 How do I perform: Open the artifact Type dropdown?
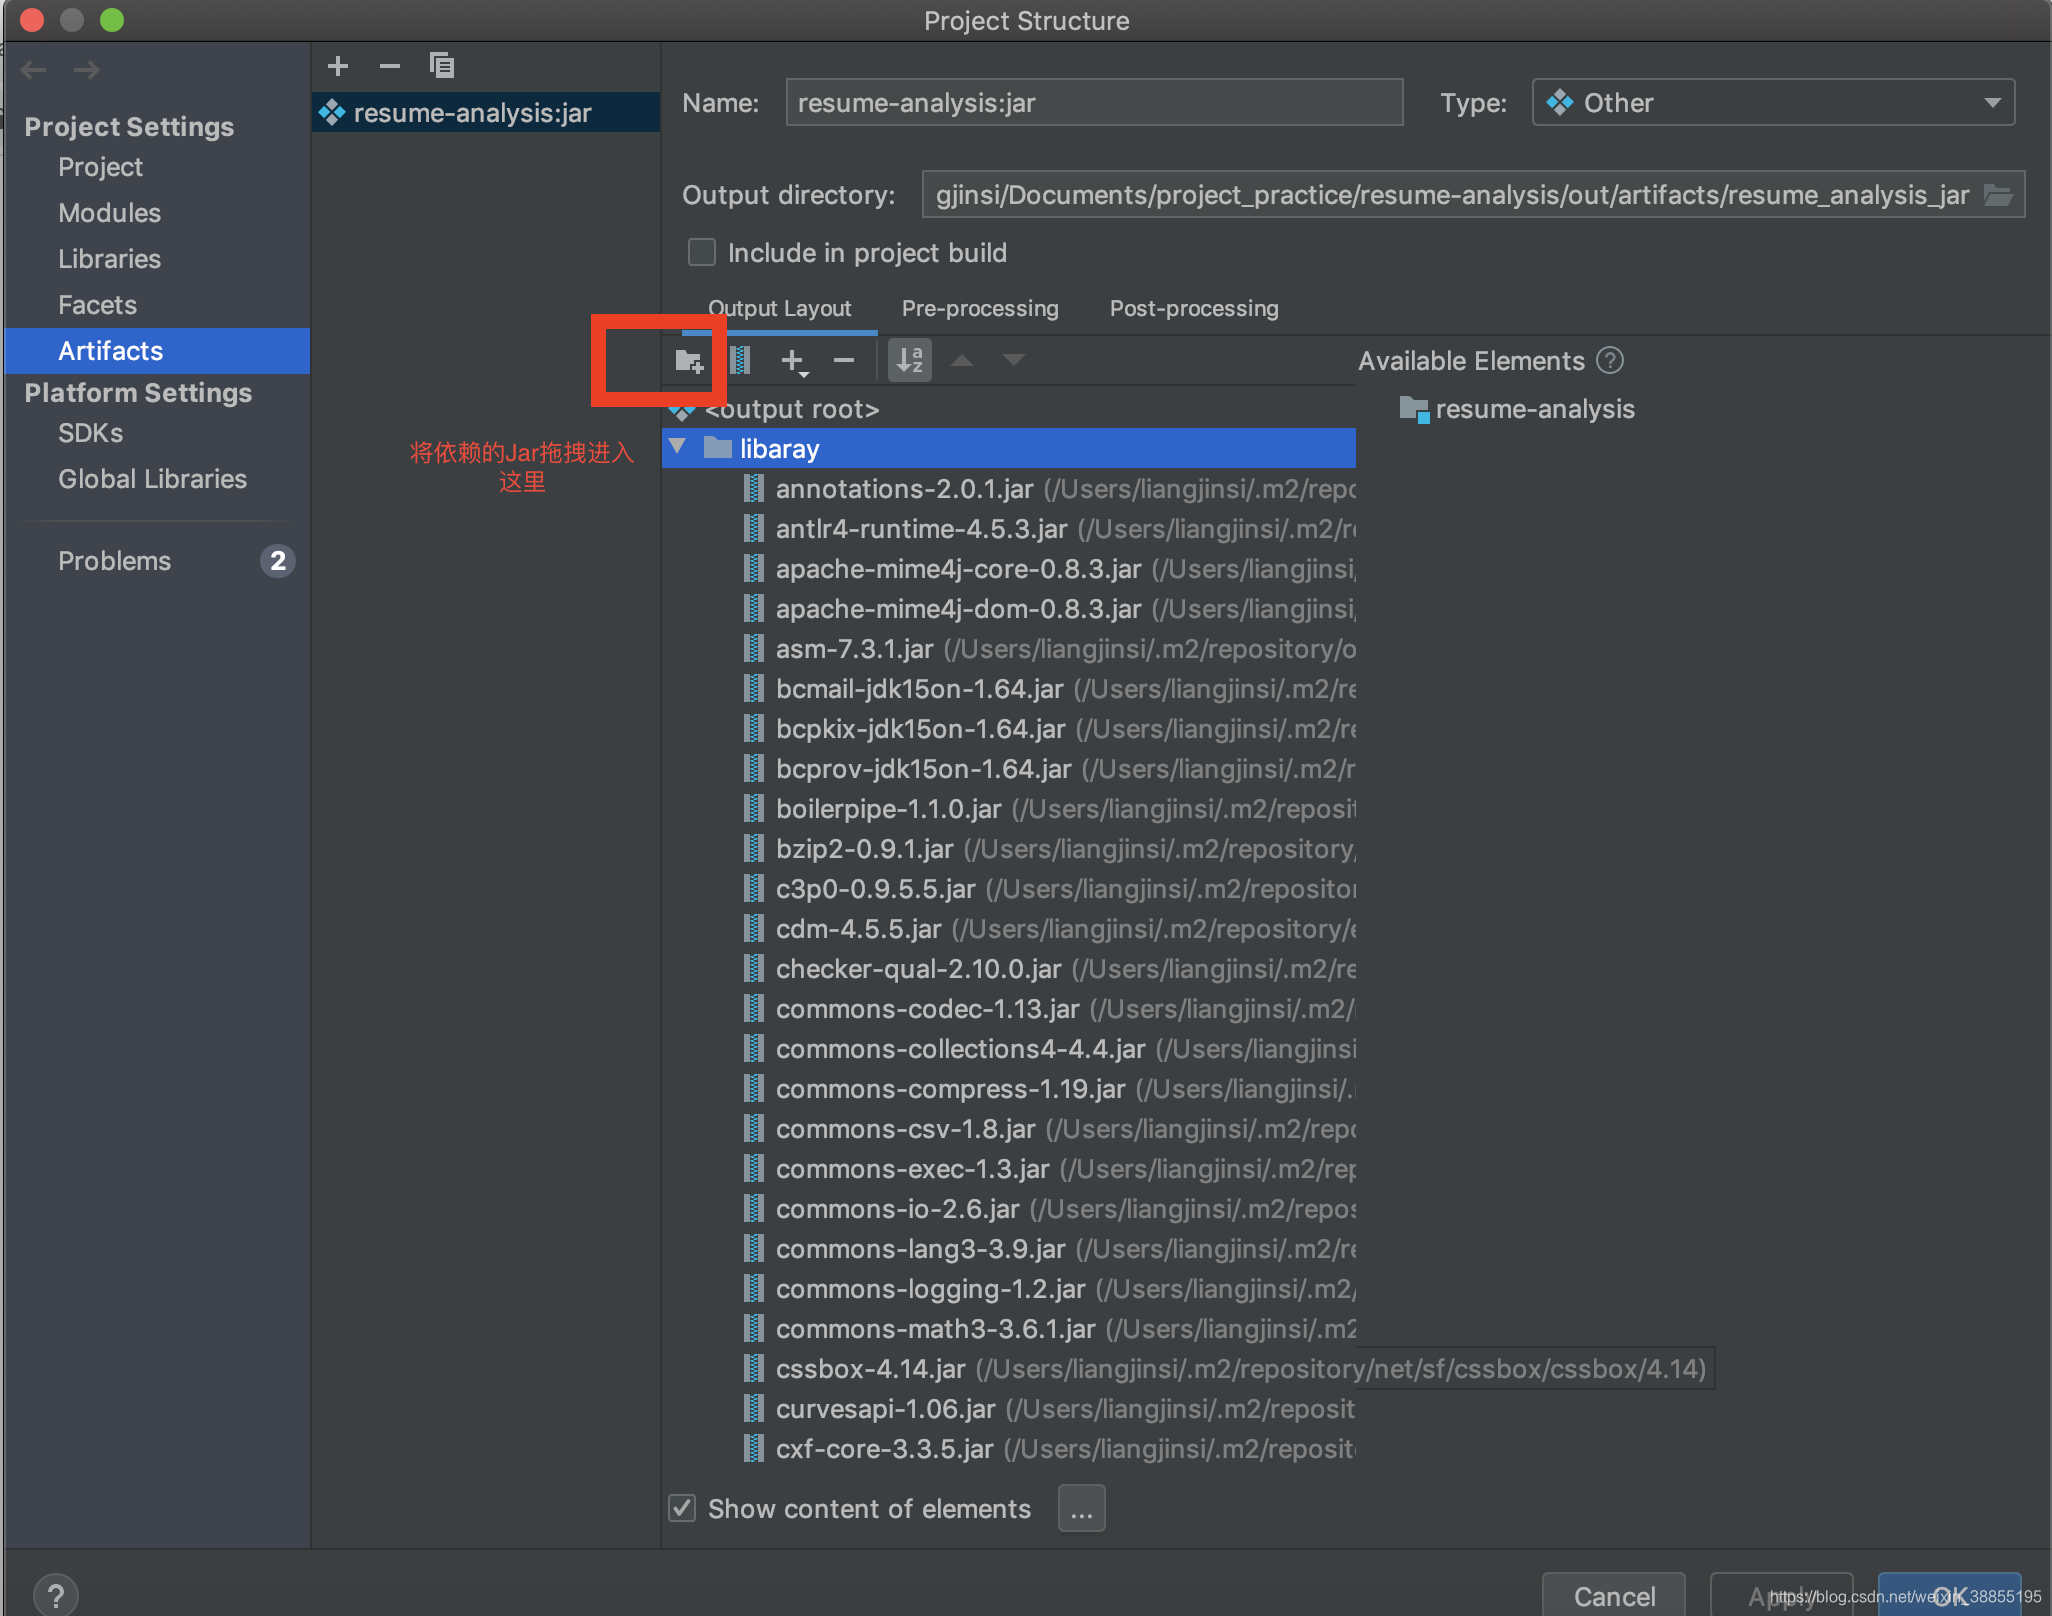click(1772, 103)
